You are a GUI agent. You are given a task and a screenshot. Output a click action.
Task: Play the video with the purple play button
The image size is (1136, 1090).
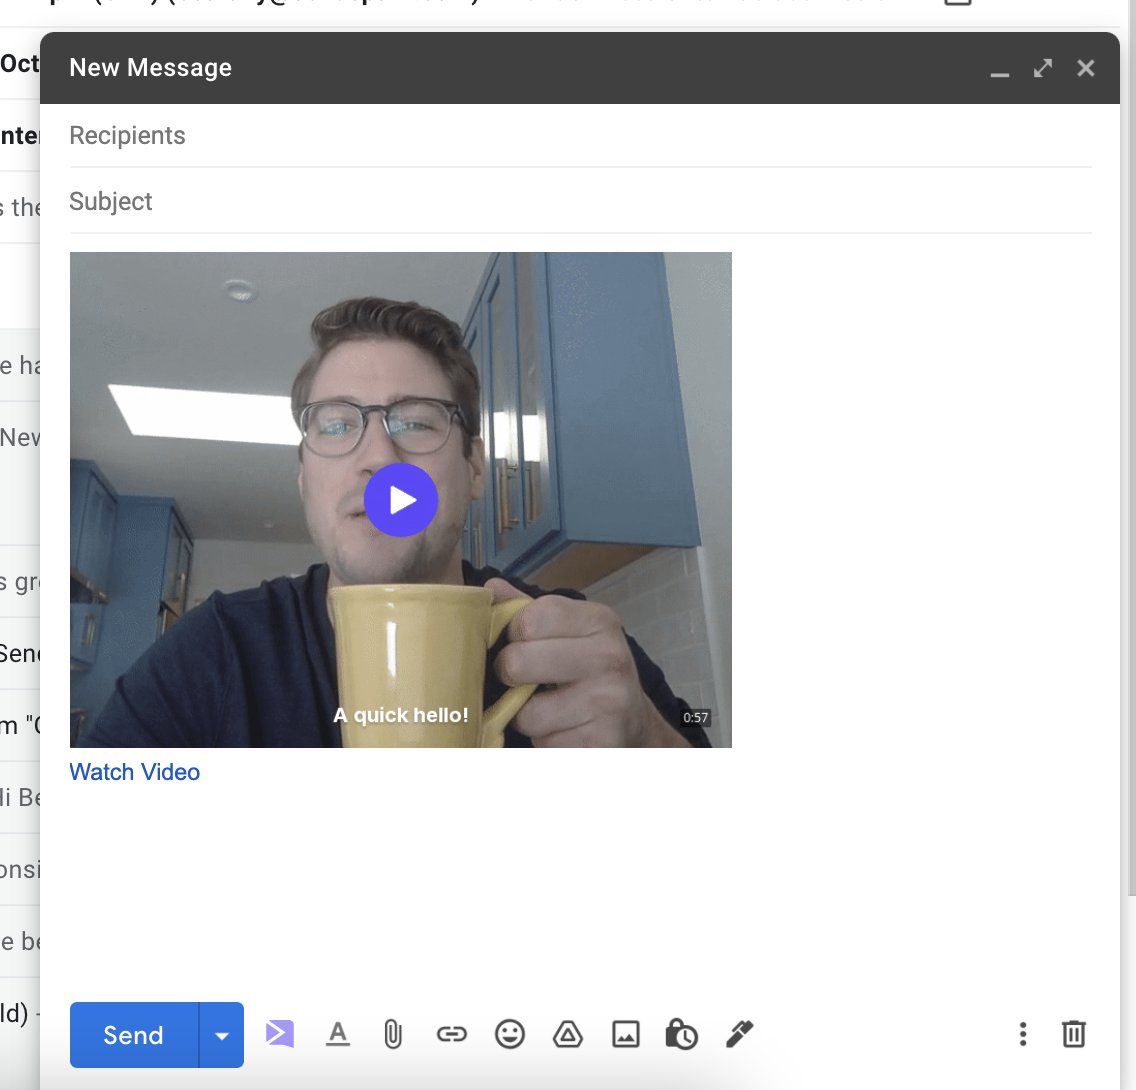tap(401, 500)
